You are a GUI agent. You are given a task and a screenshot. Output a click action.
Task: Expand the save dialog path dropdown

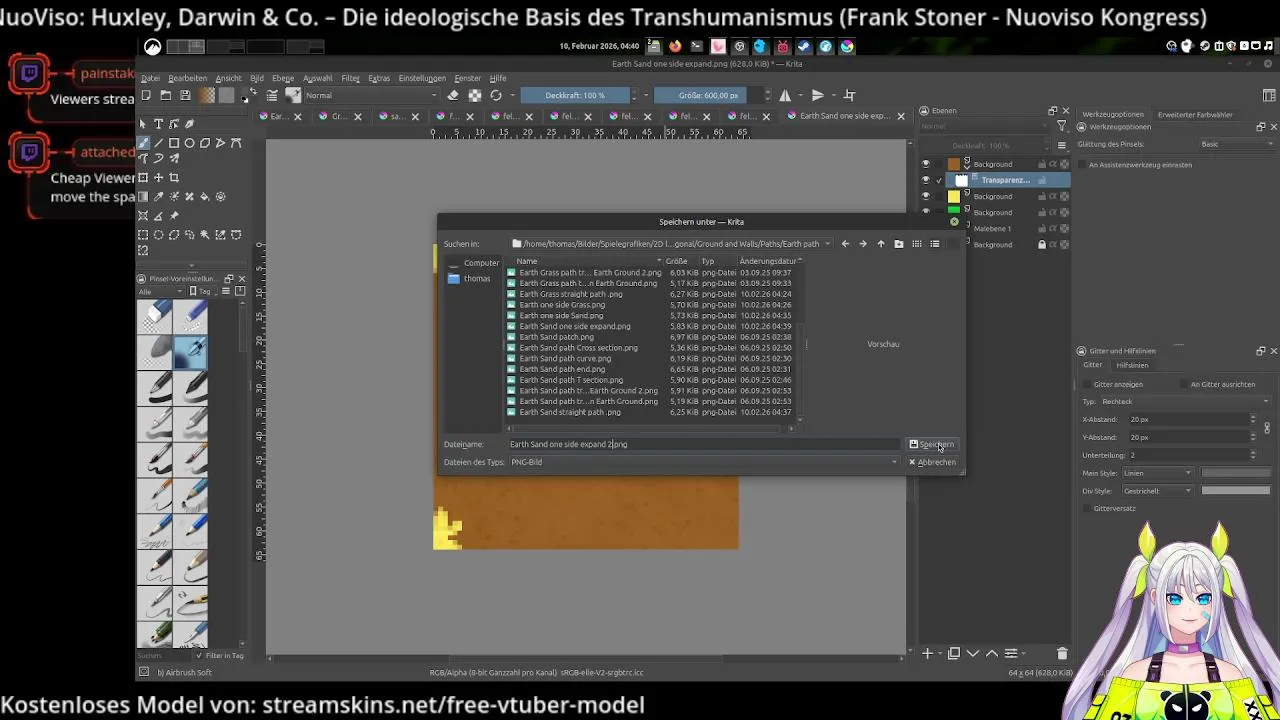[827, 244]
